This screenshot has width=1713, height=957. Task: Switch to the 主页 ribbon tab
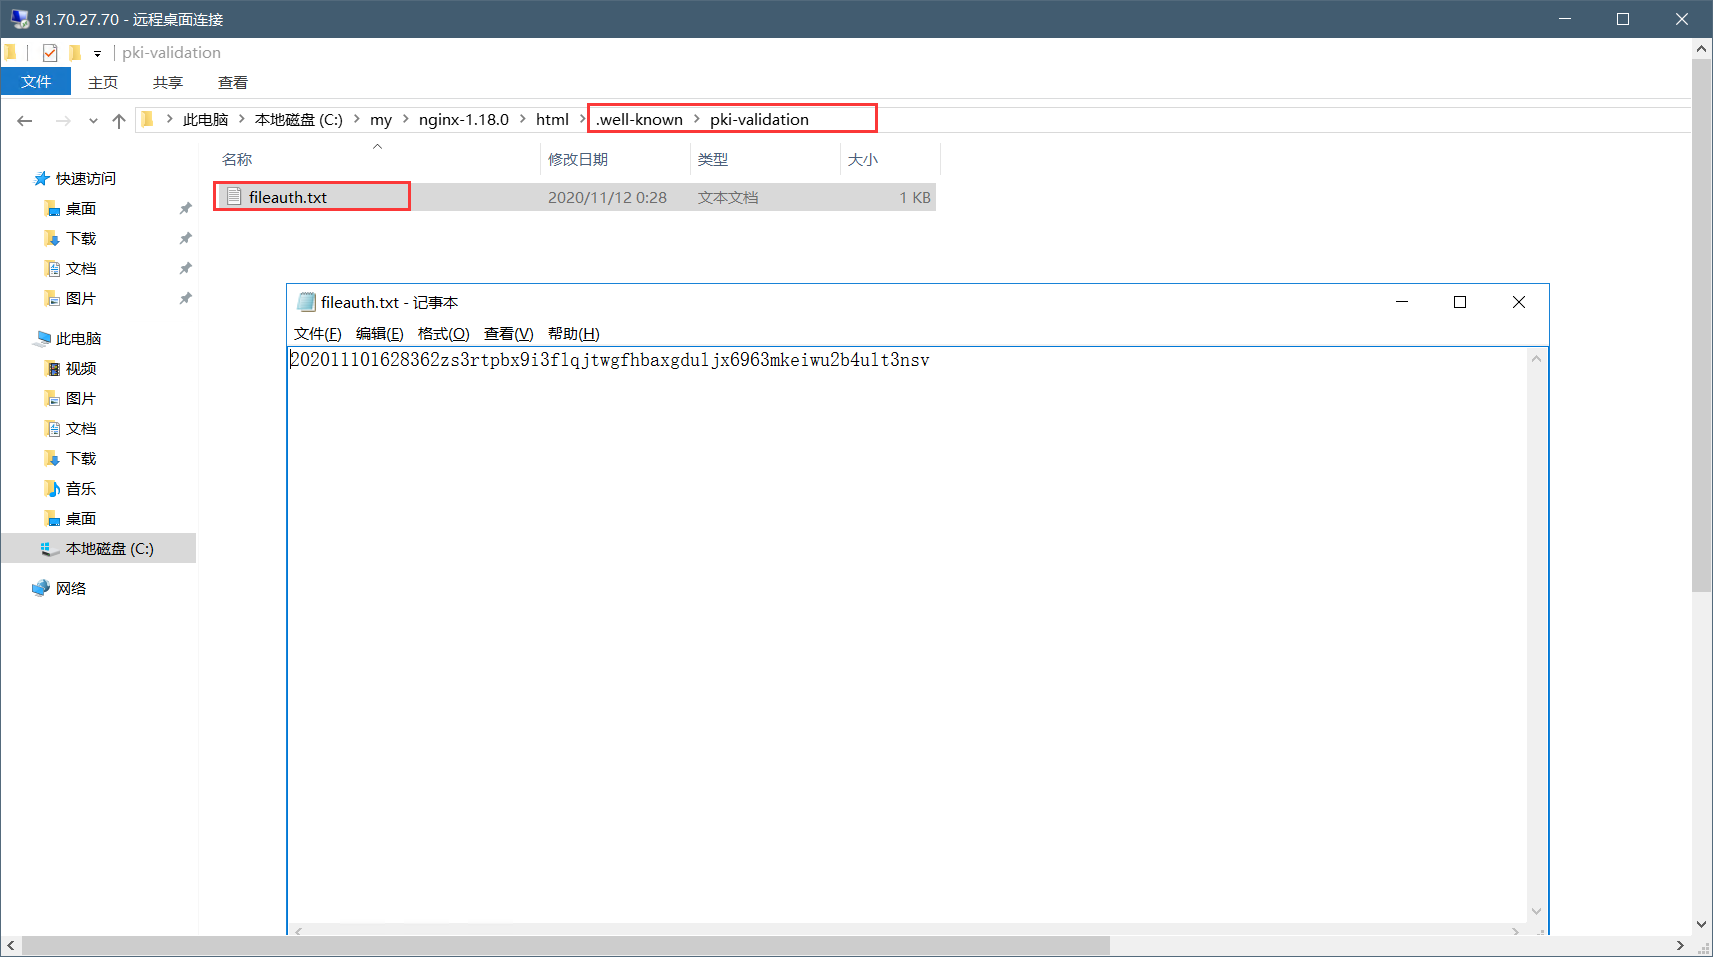(103, 82)
